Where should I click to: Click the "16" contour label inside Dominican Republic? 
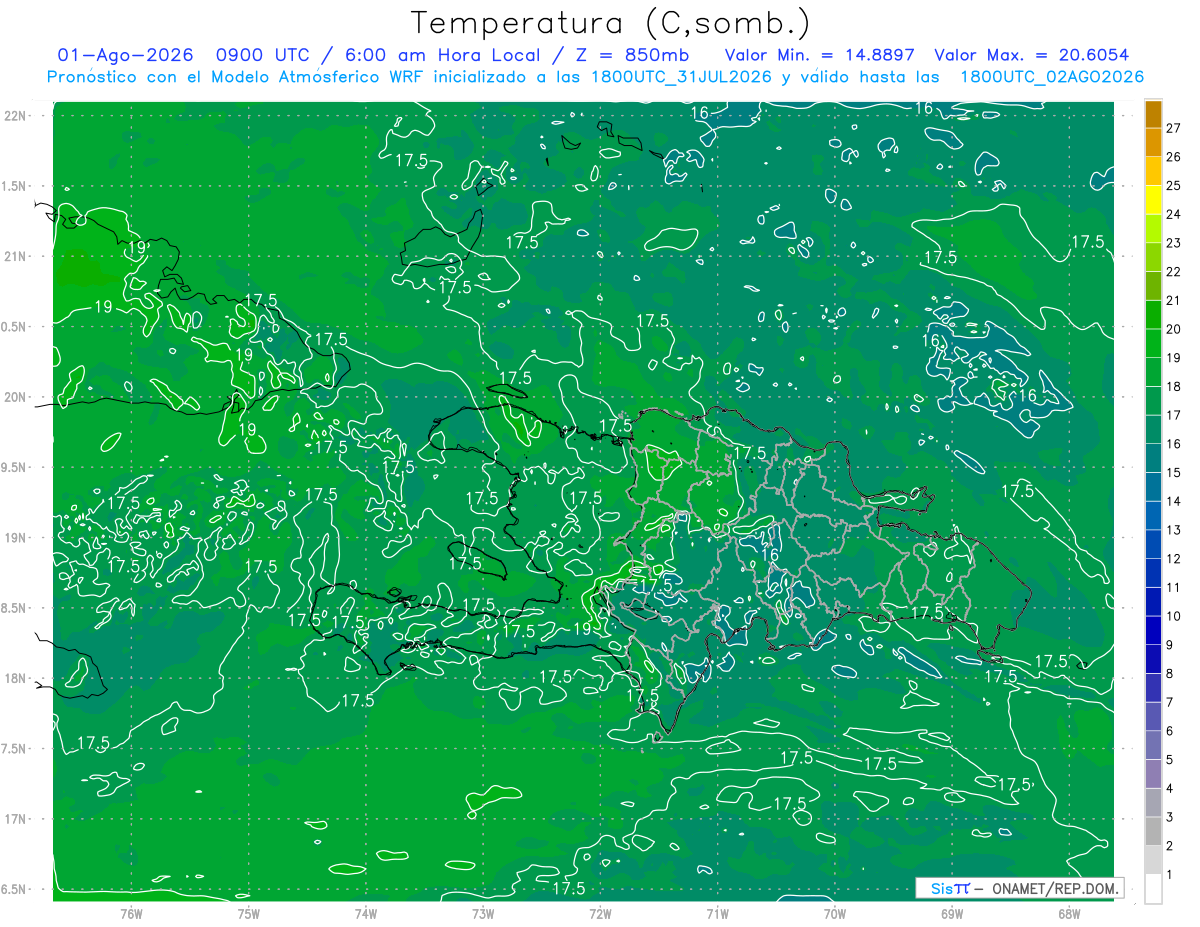[x=770, y=555]
